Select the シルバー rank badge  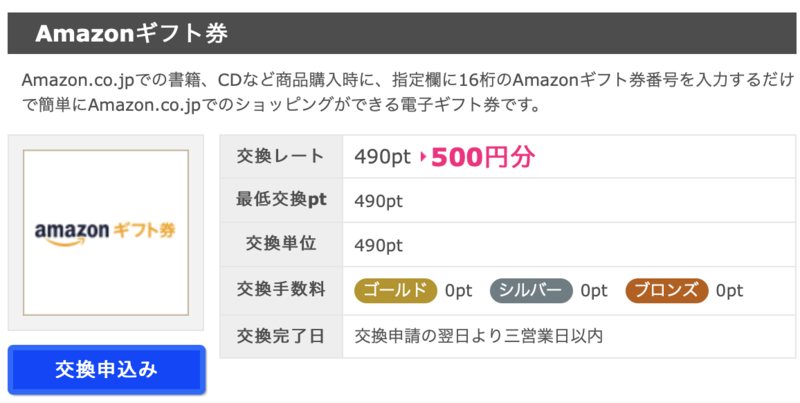[531, 291]
